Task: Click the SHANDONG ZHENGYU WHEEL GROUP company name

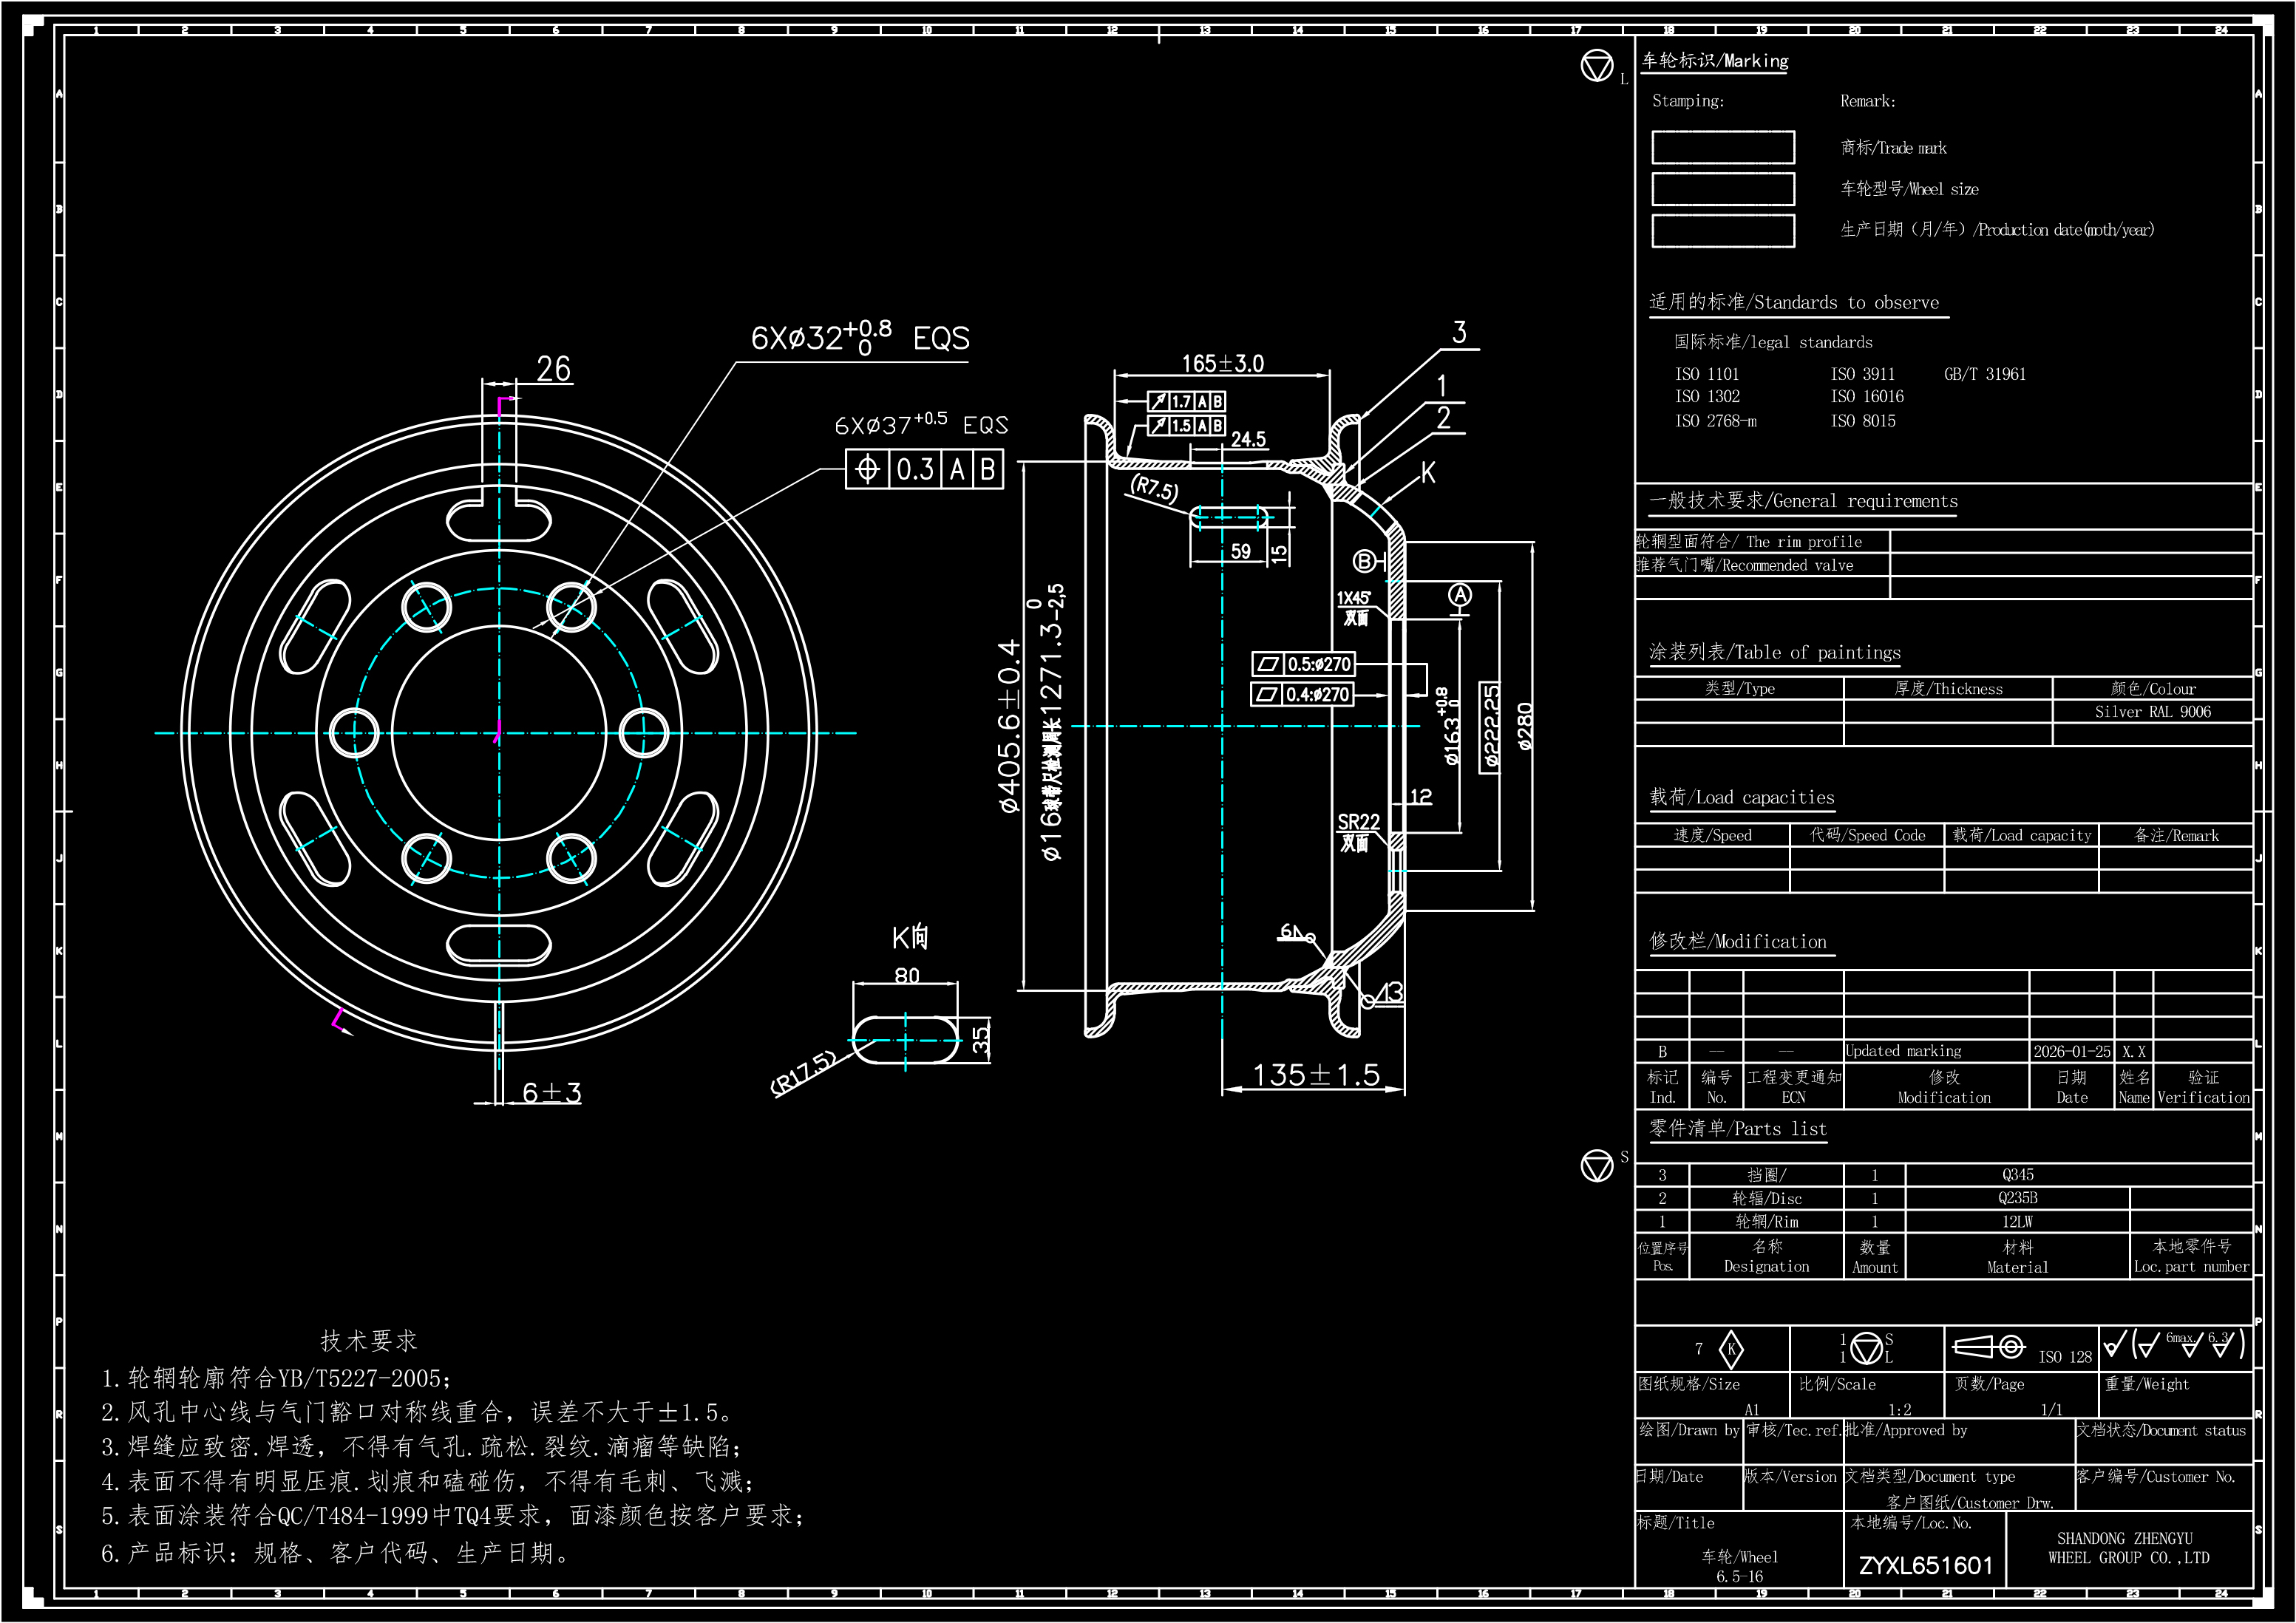Action: pos(2128,1548)
